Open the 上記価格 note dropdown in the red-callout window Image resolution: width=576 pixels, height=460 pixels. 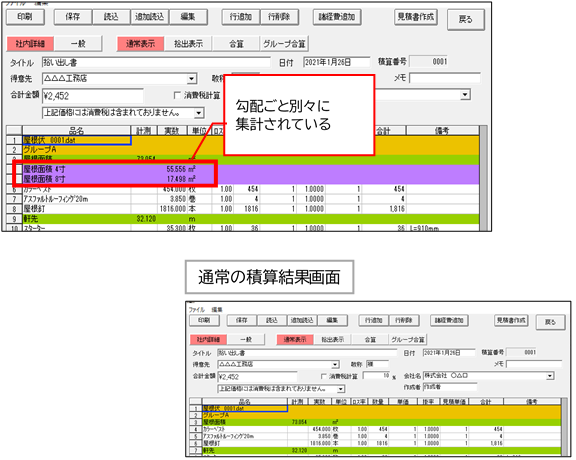199,113
